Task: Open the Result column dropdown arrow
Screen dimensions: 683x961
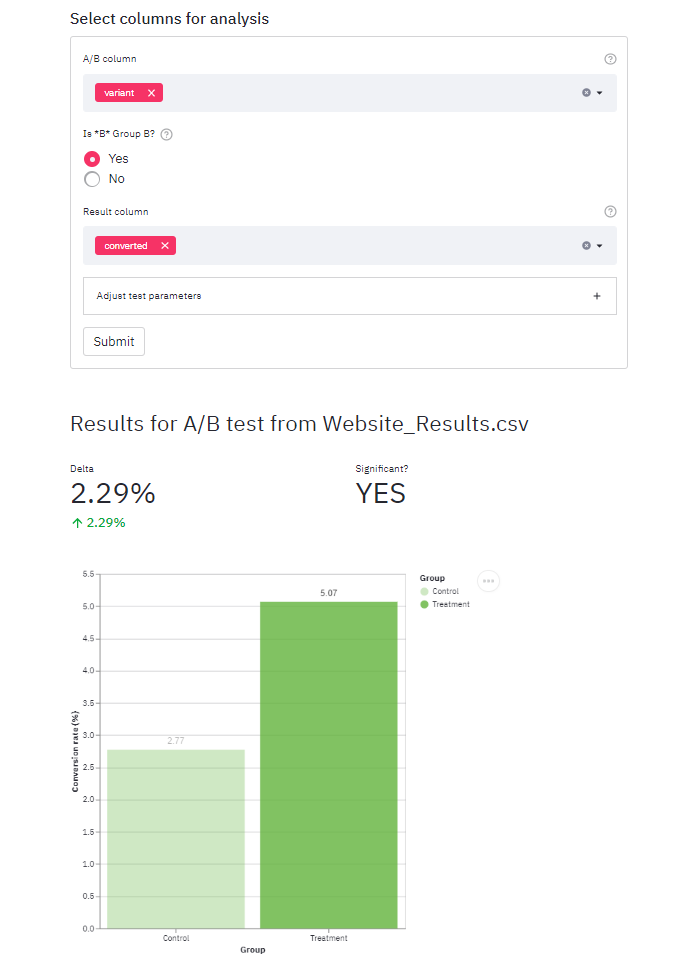Action: tap(600, 246)
